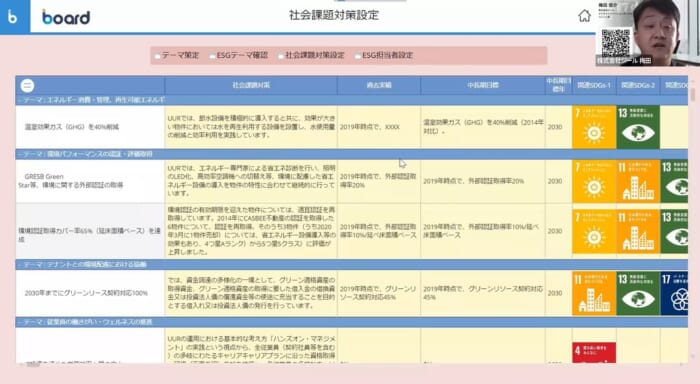Open the circular menu icon in table header
700x384 pixels.
[x=27, y=85]
